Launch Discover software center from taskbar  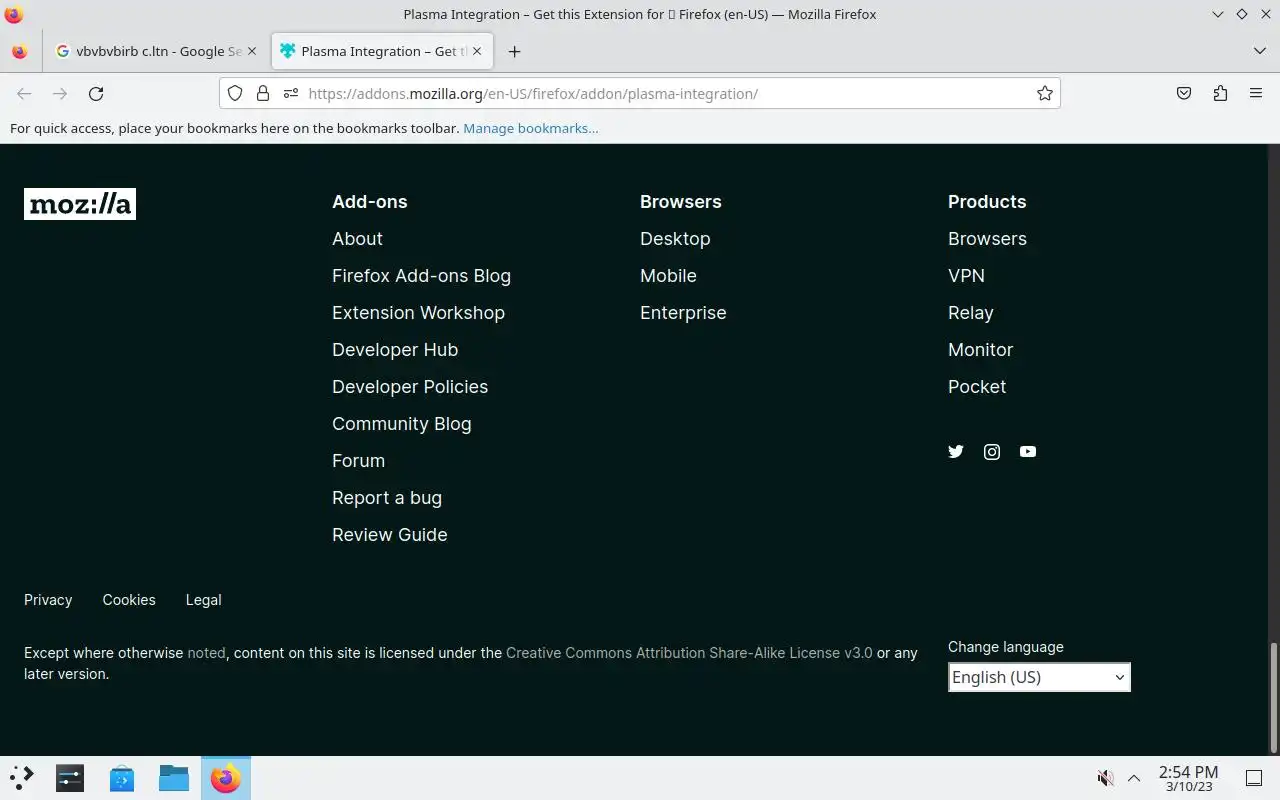click(x=122, y=777)
